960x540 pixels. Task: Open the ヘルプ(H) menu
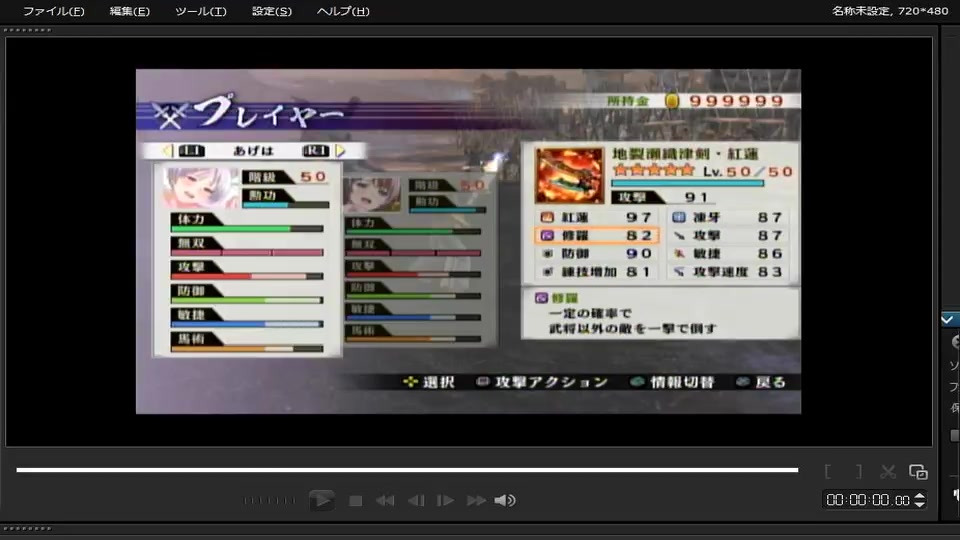pos(343,11)
